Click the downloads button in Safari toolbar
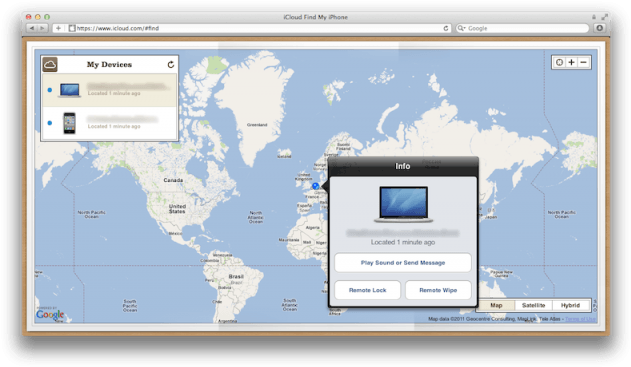 click(x=600, y=28)
